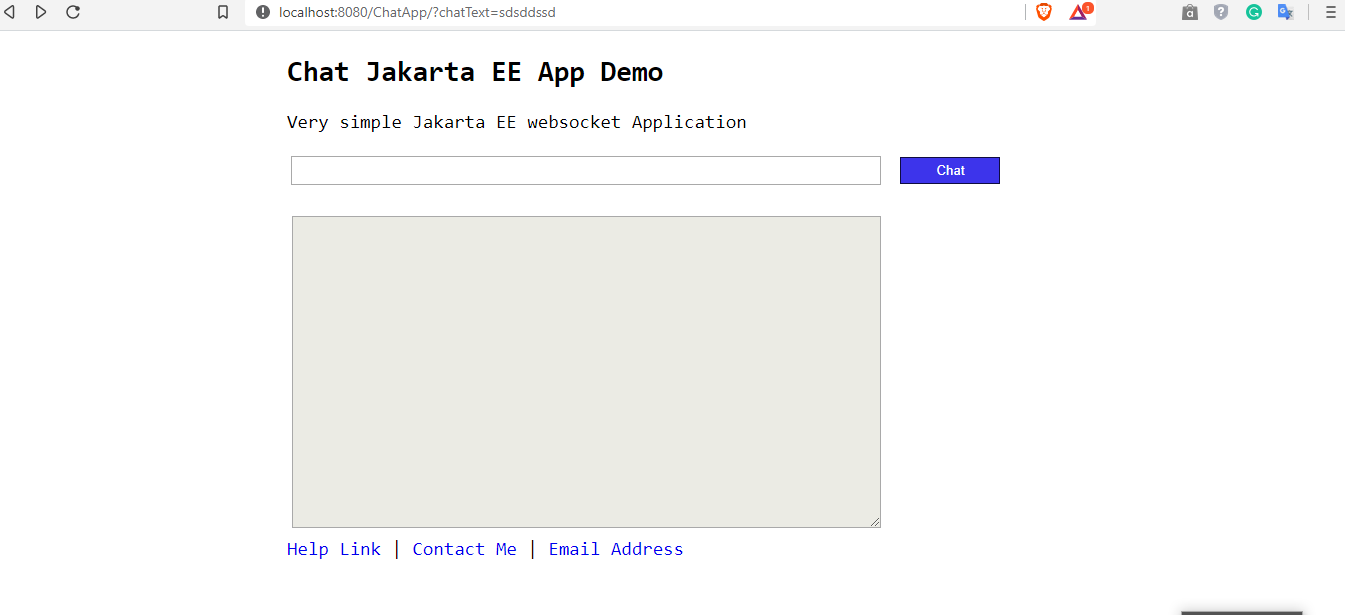Open the grey shield extension icon
1345x615 pixels.
(x=1221, y=12)
